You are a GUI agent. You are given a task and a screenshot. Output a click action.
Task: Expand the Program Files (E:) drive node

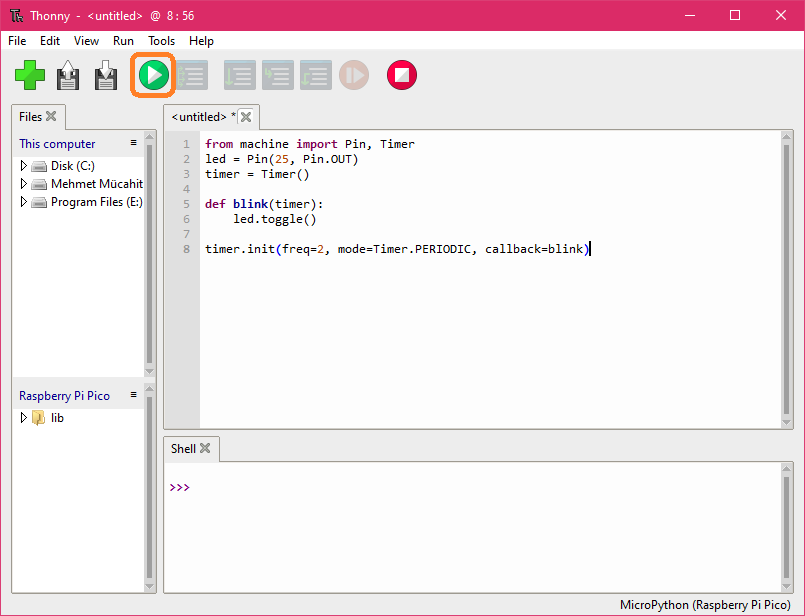(23, 201)
